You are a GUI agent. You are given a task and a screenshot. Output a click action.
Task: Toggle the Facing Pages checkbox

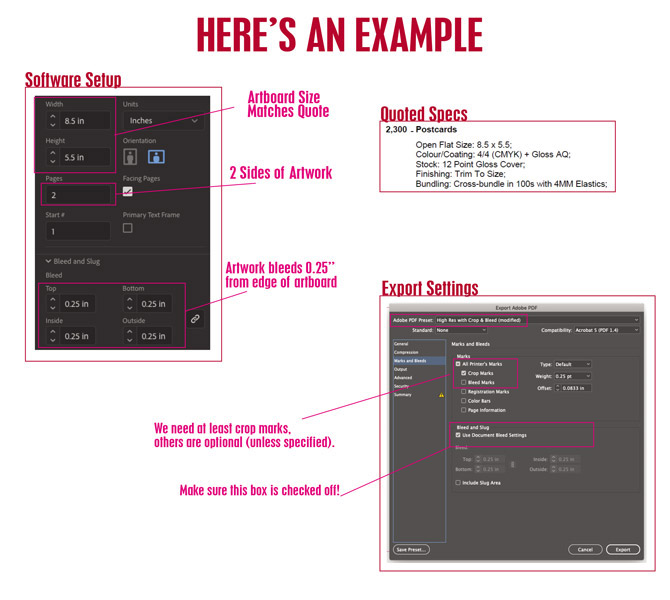(x=128, y=192)
